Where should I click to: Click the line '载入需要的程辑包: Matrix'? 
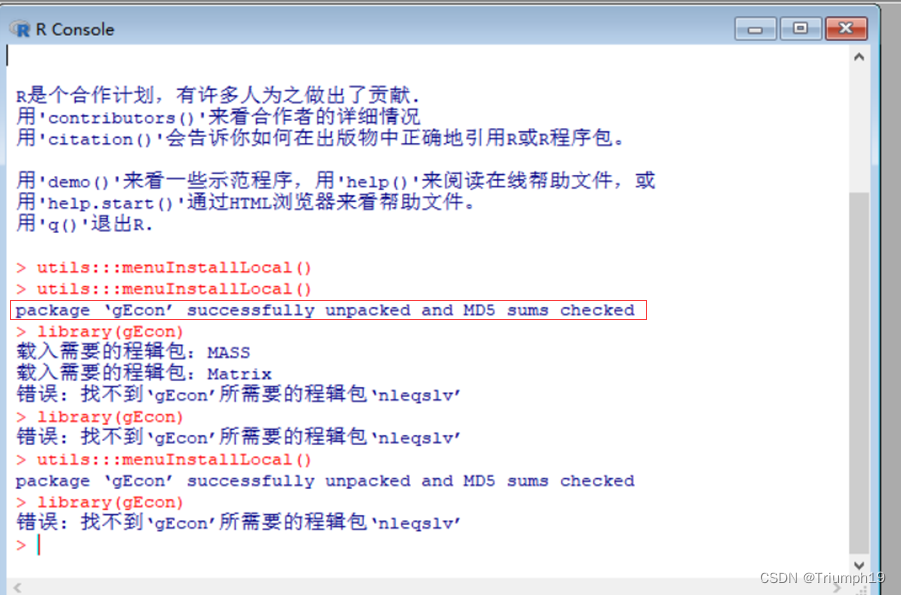pos(144,373)
